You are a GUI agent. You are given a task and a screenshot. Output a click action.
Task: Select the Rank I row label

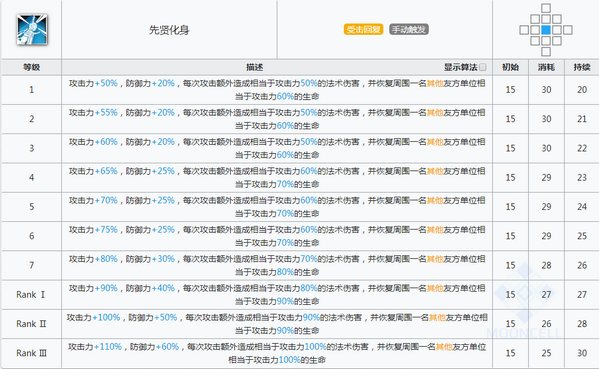pos(31,295)
